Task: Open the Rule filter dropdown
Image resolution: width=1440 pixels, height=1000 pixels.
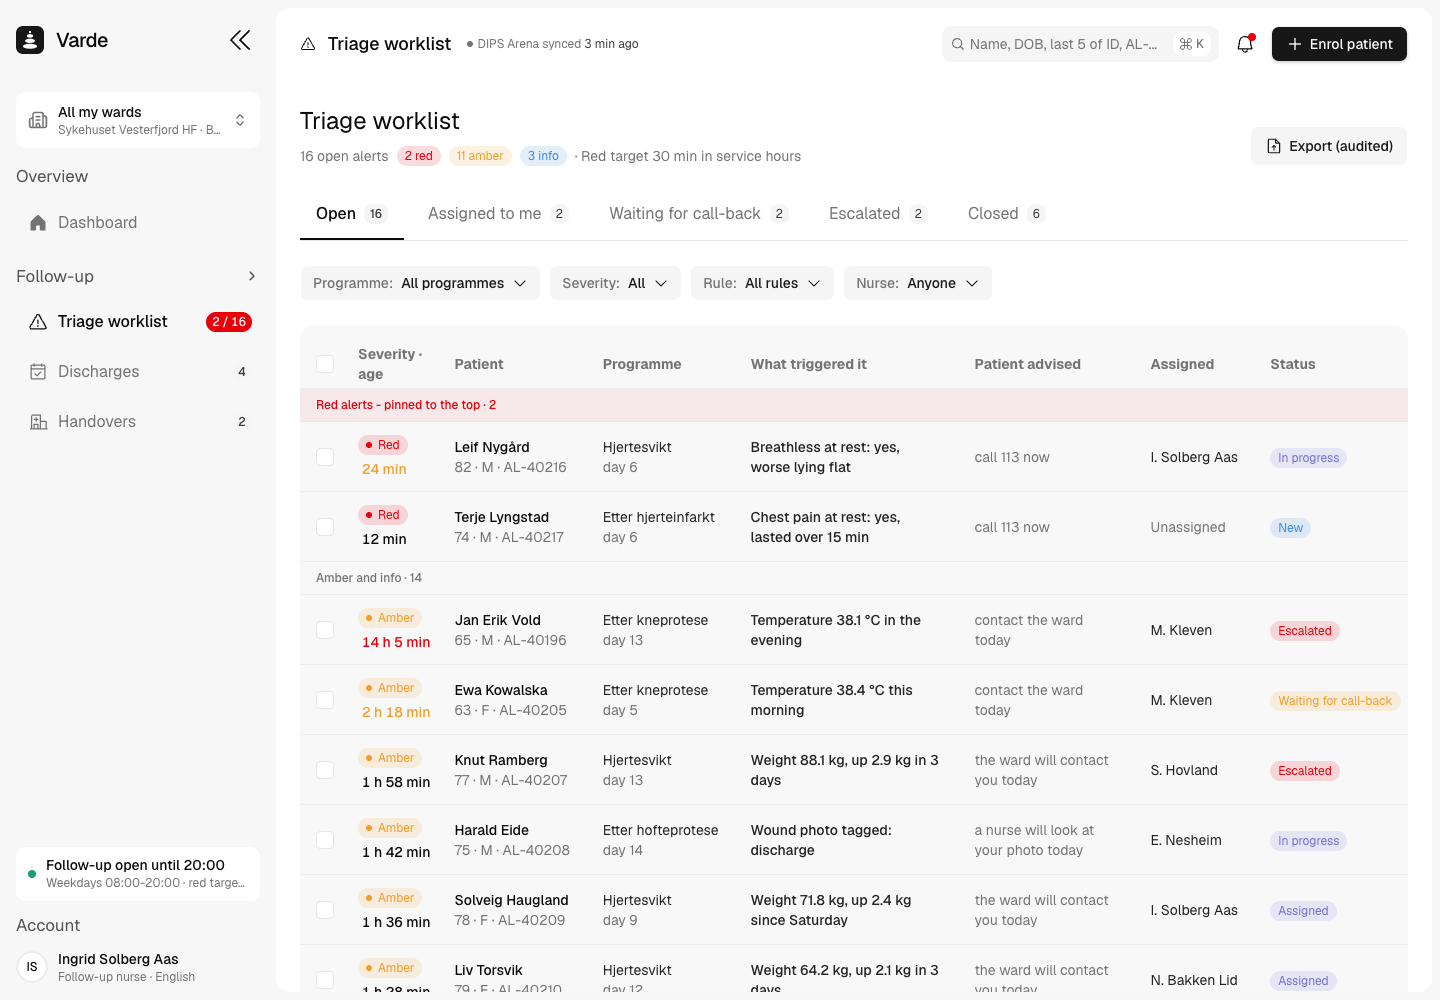Action: click(762, 283)
